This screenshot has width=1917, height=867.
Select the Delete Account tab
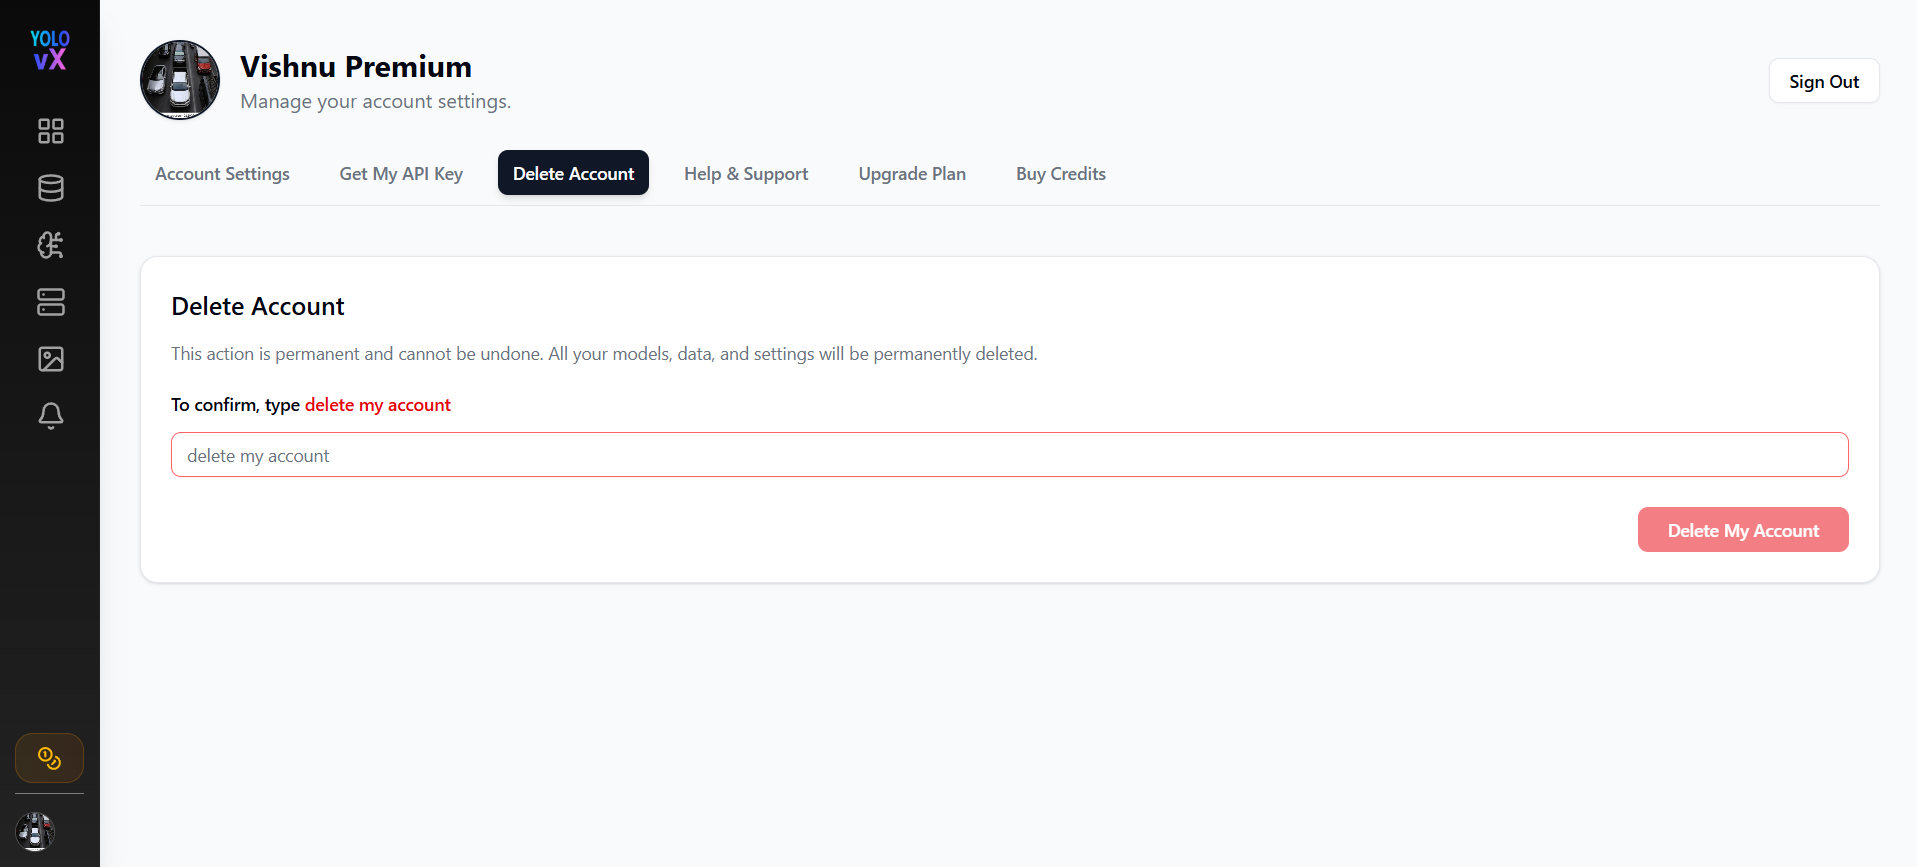573,173
